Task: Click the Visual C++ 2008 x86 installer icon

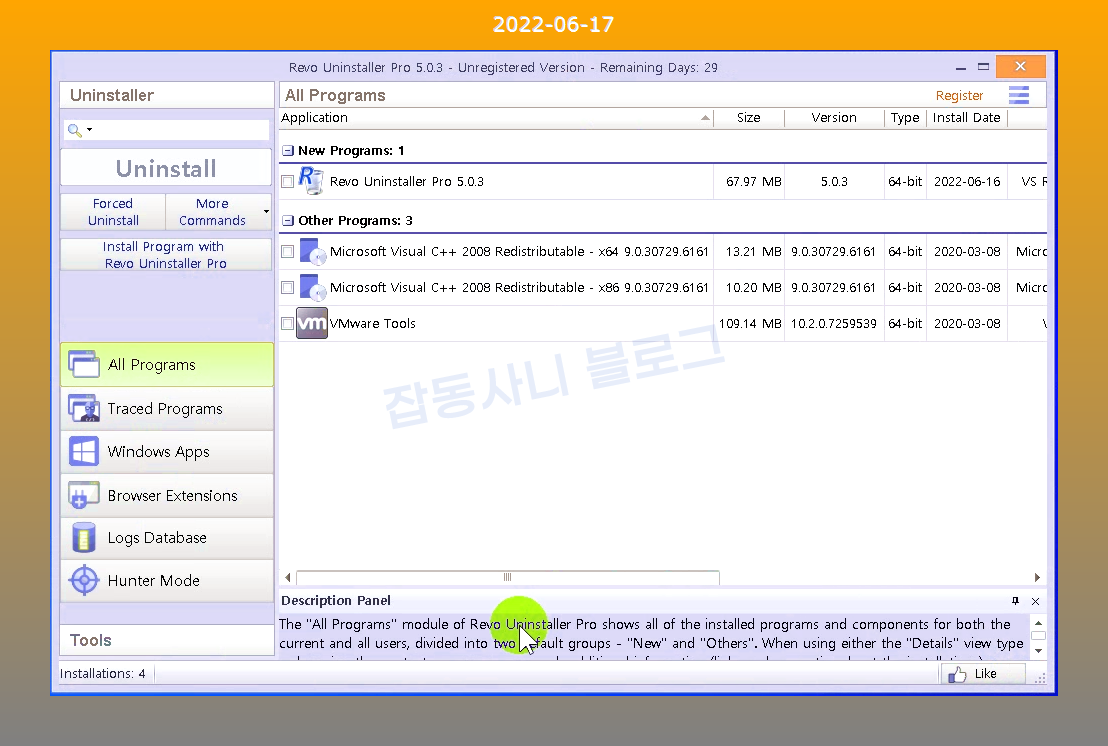Action: click(x=312, y=288)
